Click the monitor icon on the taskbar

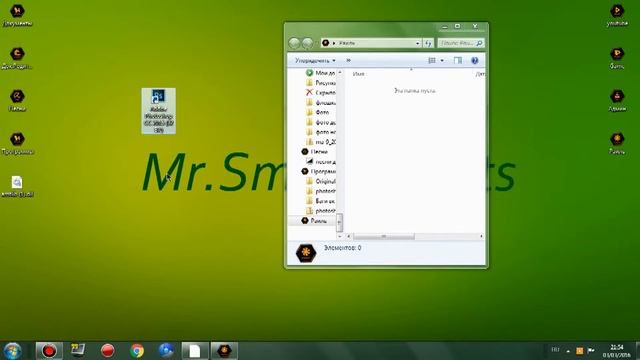click(x=78, y=350)
